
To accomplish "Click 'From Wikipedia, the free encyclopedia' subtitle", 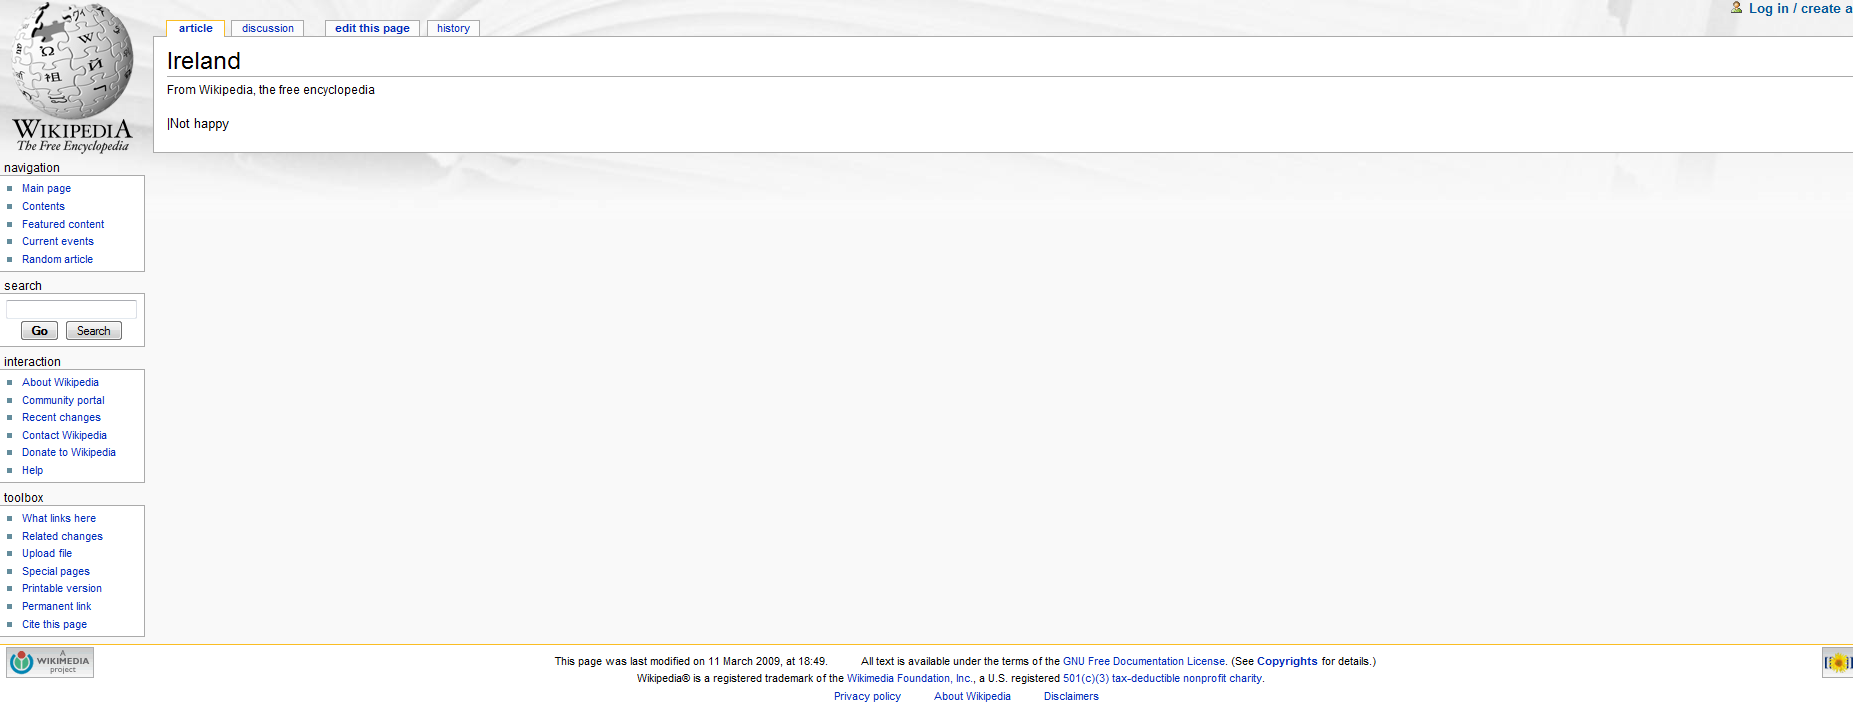I will [271, 90].
